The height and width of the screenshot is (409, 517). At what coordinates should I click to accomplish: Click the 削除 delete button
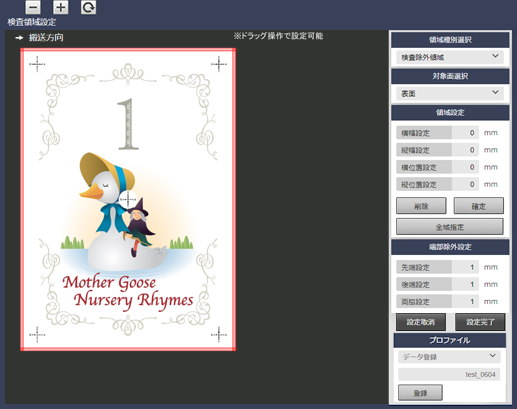pos(421,206)
